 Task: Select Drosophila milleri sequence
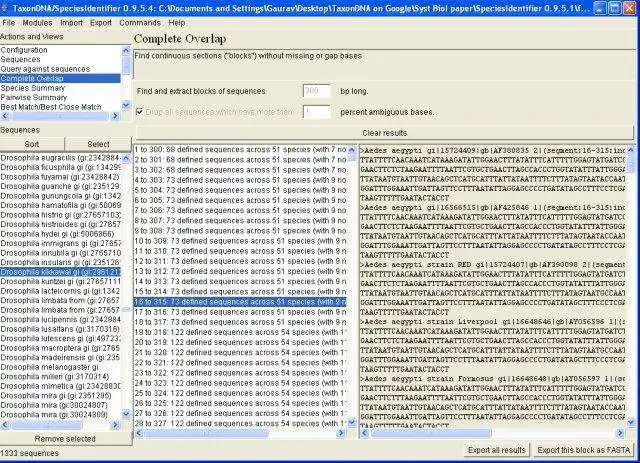60,376
